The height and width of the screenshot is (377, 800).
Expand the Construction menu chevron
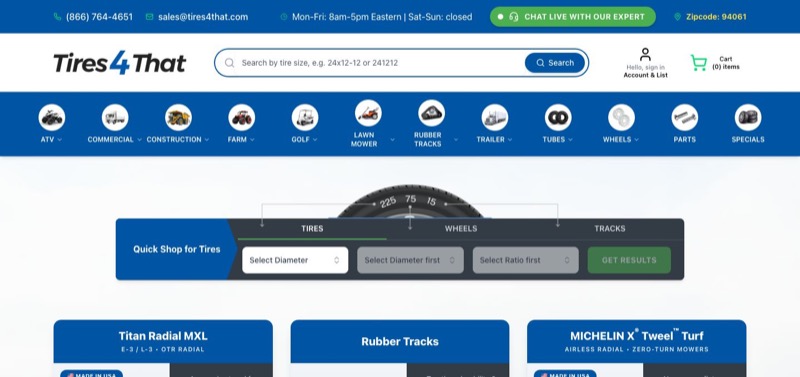pyautogui.click(x=207, y=140)
